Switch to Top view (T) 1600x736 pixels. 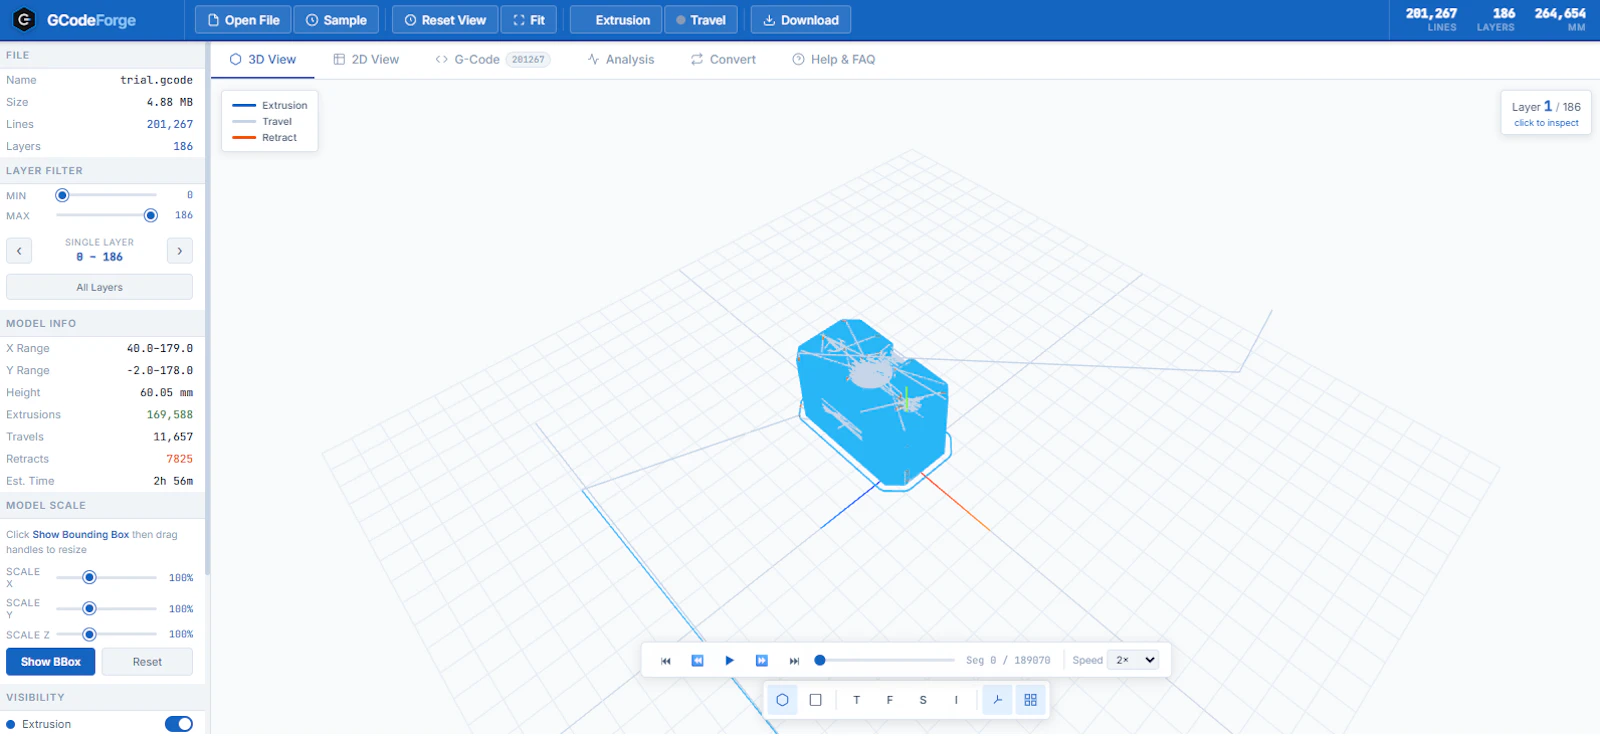(857, 700)
